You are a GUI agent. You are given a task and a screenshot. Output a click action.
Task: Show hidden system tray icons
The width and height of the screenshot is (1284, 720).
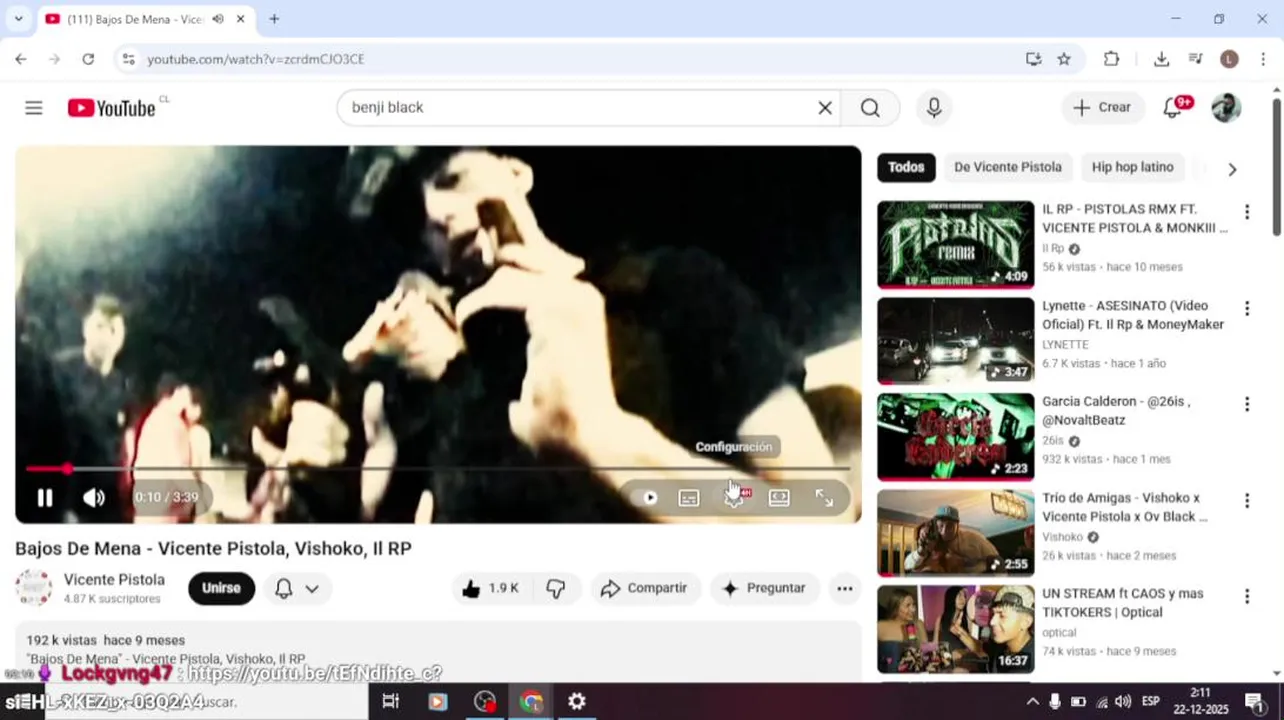point(1032,701)
